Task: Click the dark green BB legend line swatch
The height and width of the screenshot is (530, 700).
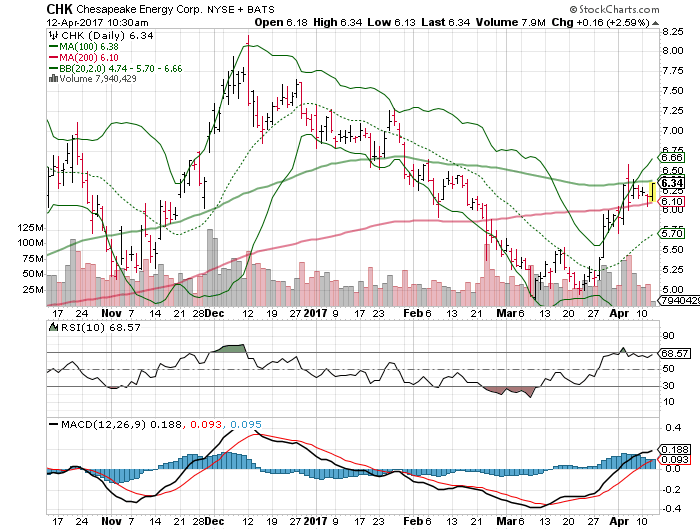Action: [x=54, y=68]
